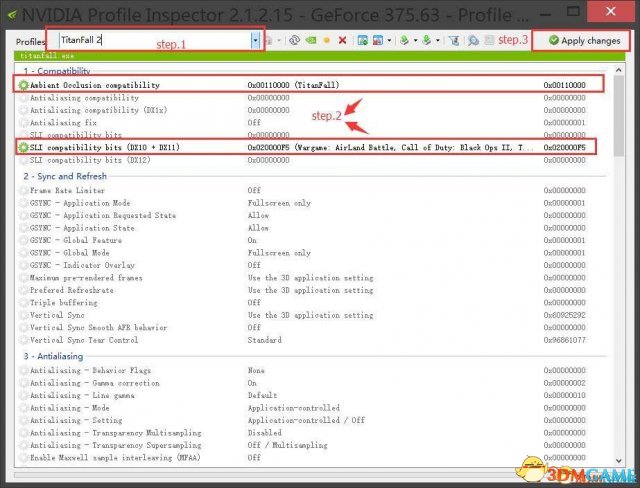Select 'Antialiasing - Mode' setting row
640x488 pixels.
[x=313, y=408]
